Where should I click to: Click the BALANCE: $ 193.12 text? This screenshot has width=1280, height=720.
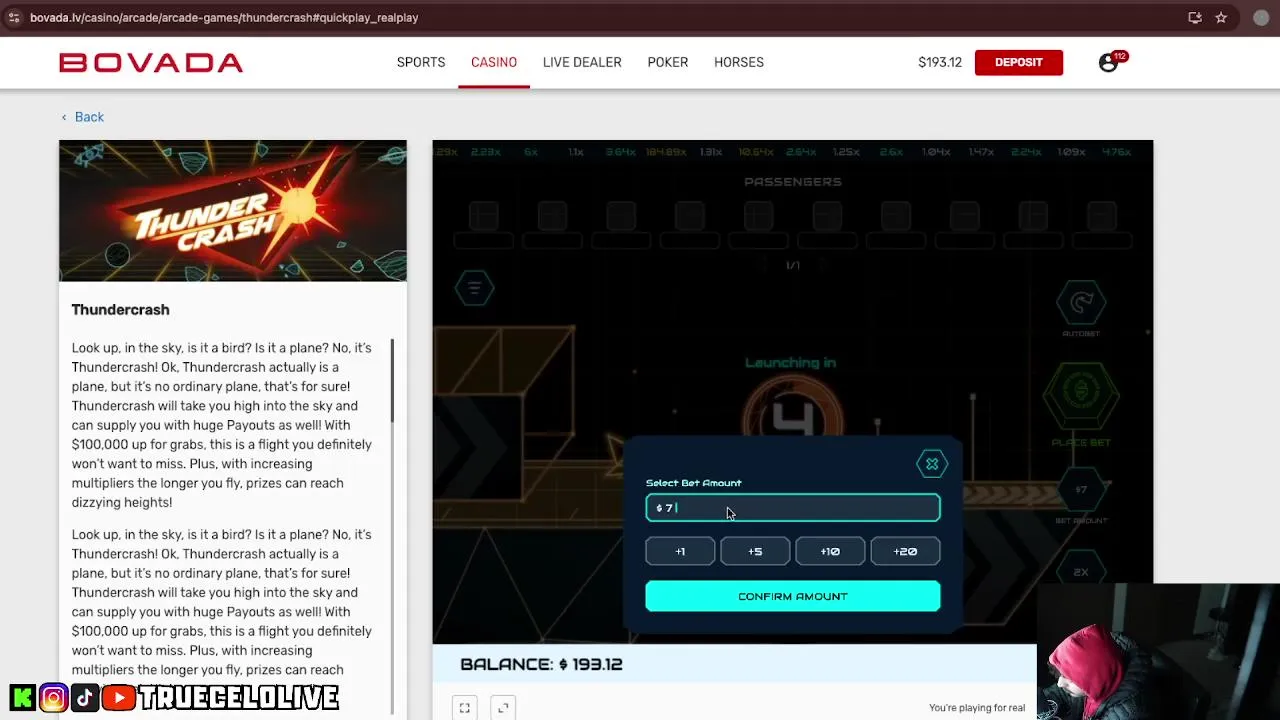541,664
